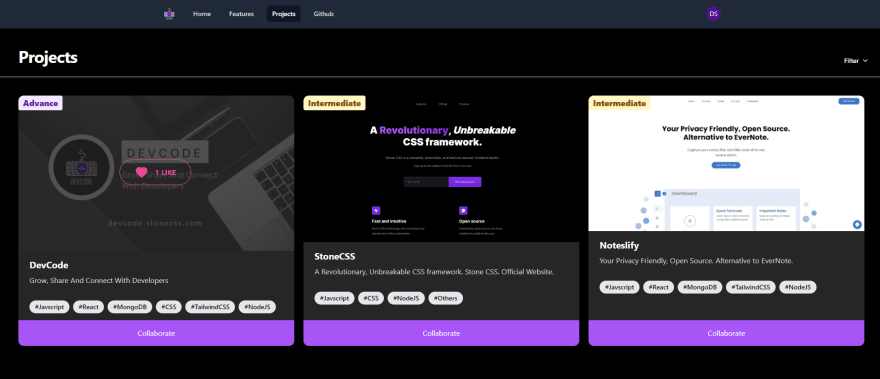
Task: Click the DevCode logo in navbar
Action: [169, 14]
